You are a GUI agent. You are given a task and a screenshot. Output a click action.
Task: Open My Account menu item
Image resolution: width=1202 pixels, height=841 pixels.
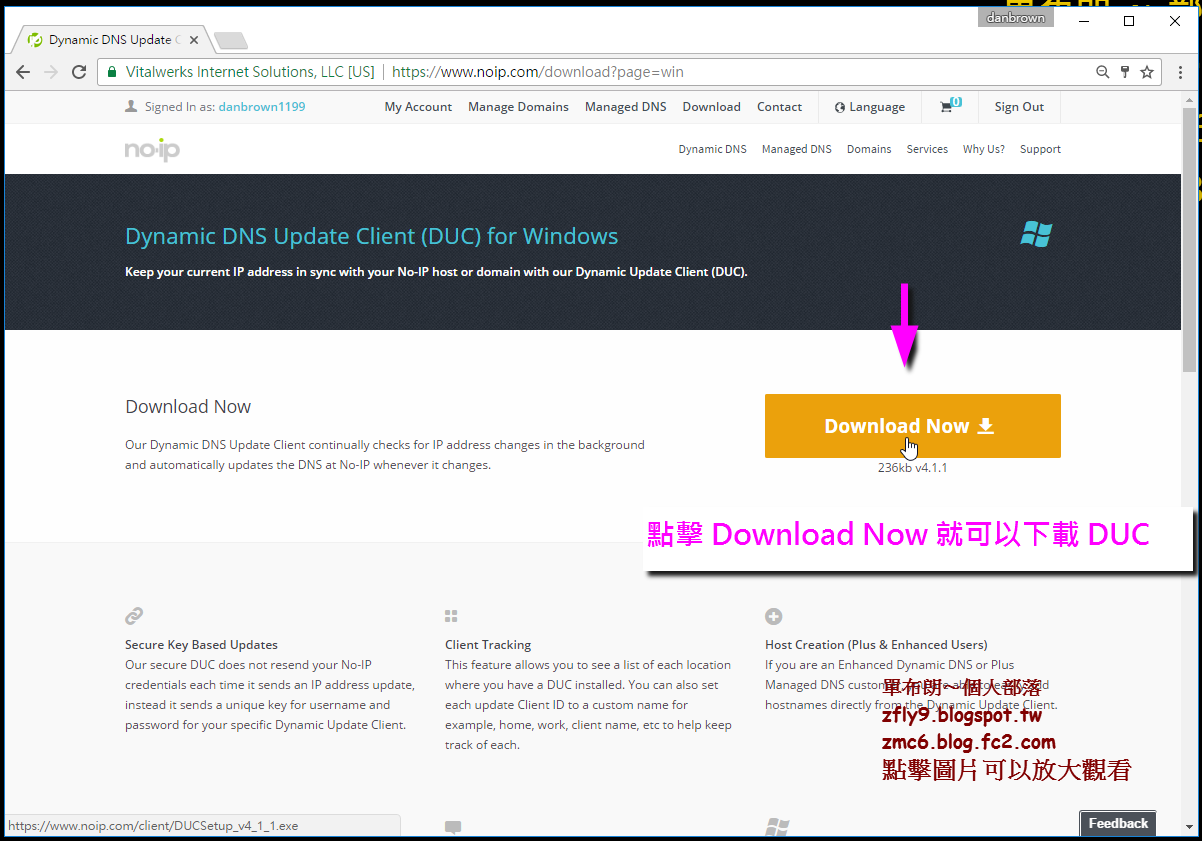coord(418,107)
